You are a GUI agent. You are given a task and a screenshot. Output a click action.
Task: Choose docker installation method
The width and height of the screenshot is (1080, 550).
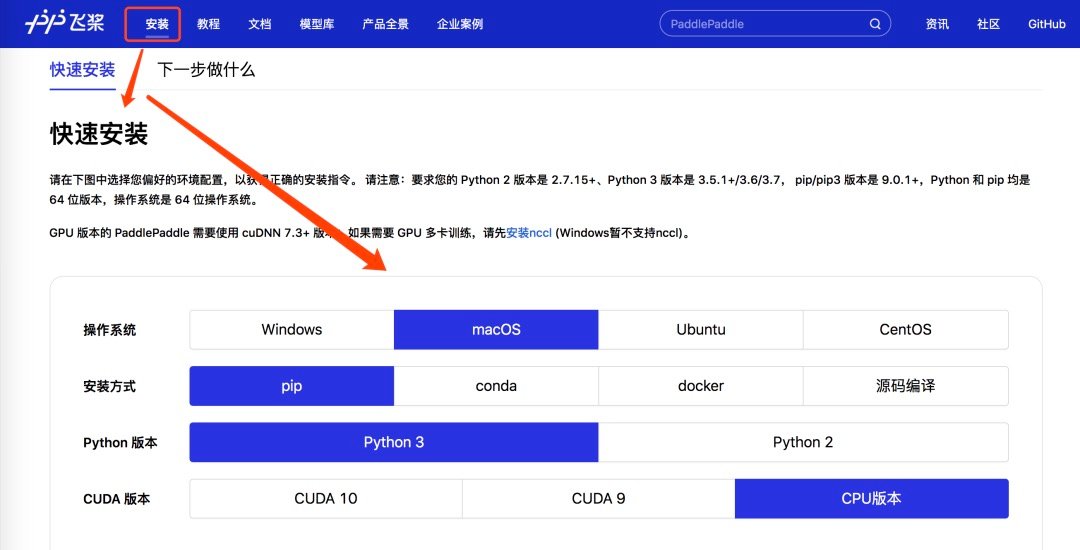pos(700,386)
